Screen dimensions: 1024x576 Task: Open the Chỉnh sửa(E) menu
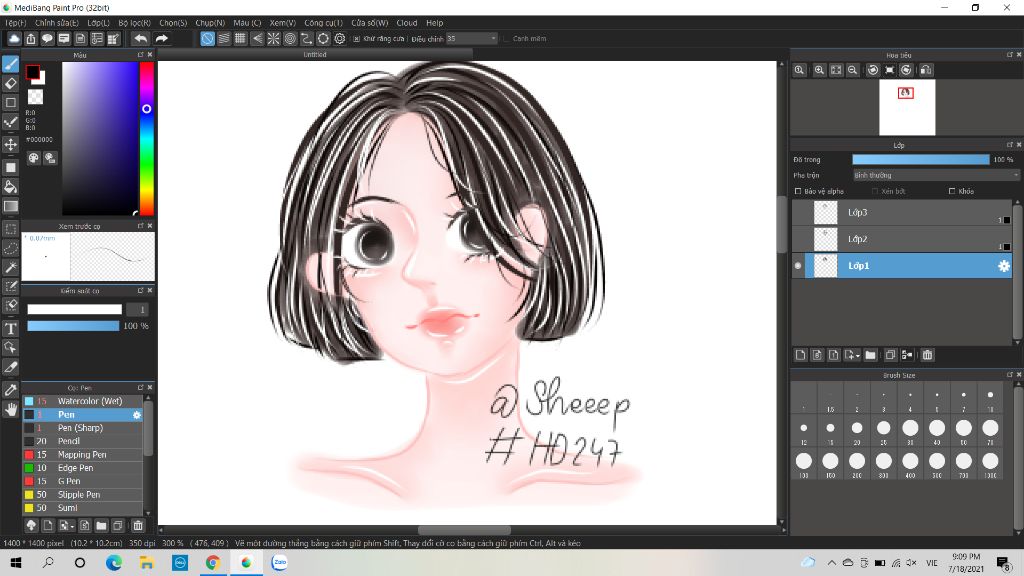coord(57,23)
